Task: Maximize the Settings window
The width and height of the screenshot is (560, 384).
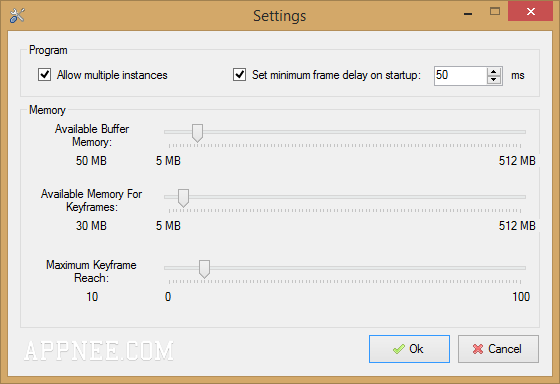Action: 495,11
